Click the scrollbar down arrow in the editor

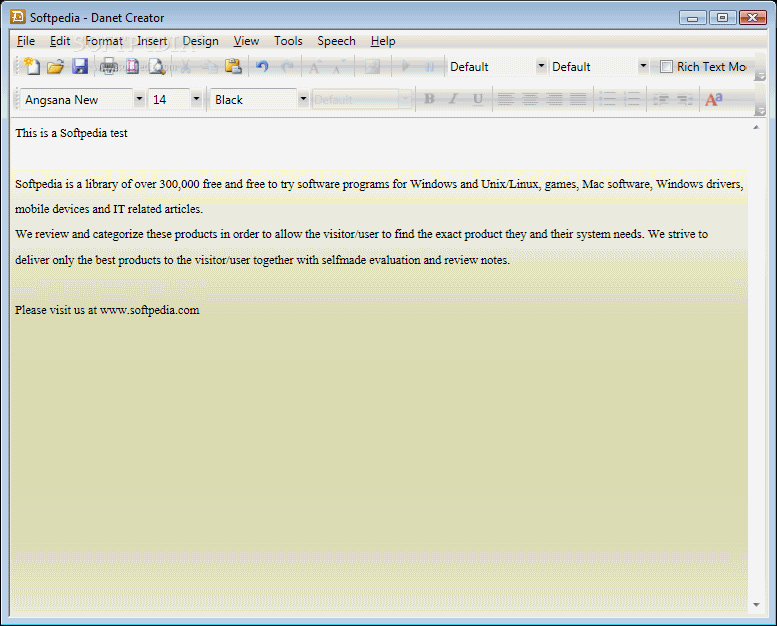(x=756, y=605)
